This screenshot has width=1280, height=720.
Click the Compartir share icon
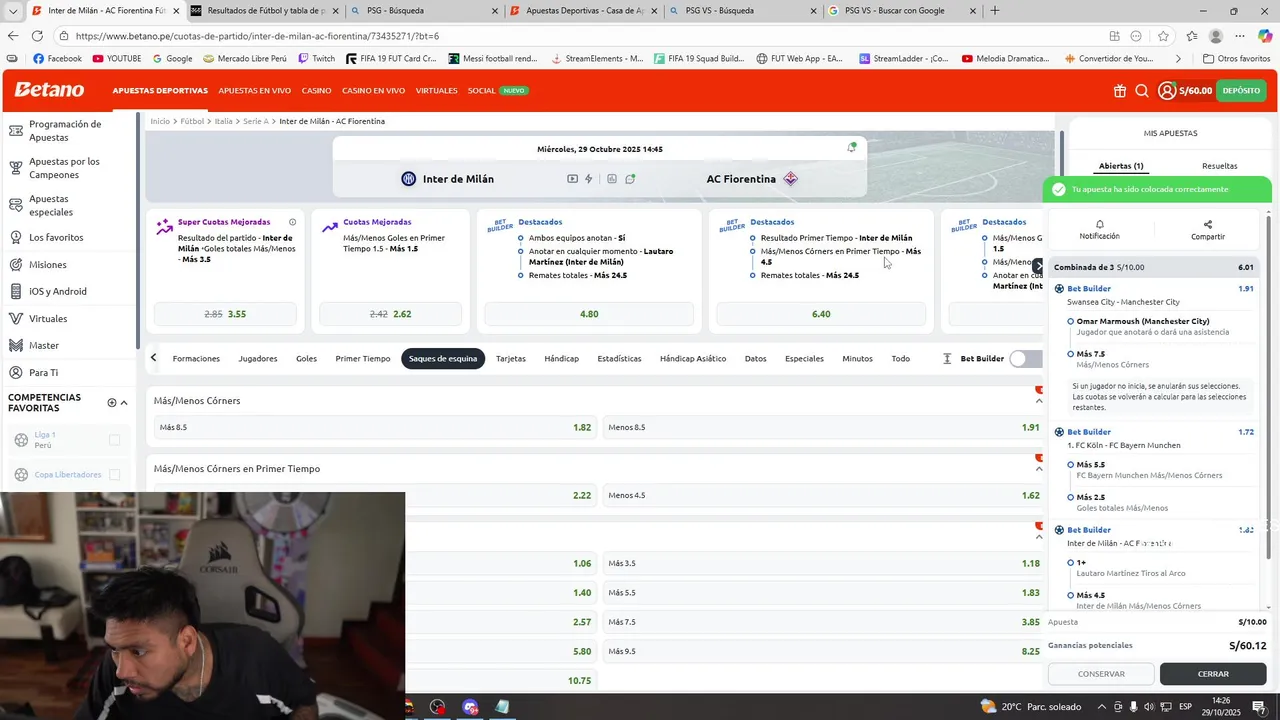tap(1208, 225)
